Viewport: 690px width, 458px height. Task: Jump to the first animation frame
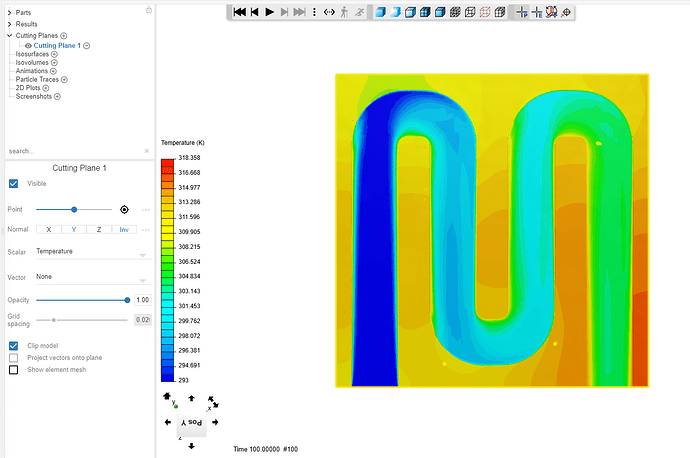pyautogui.click(x=239, y=12)
